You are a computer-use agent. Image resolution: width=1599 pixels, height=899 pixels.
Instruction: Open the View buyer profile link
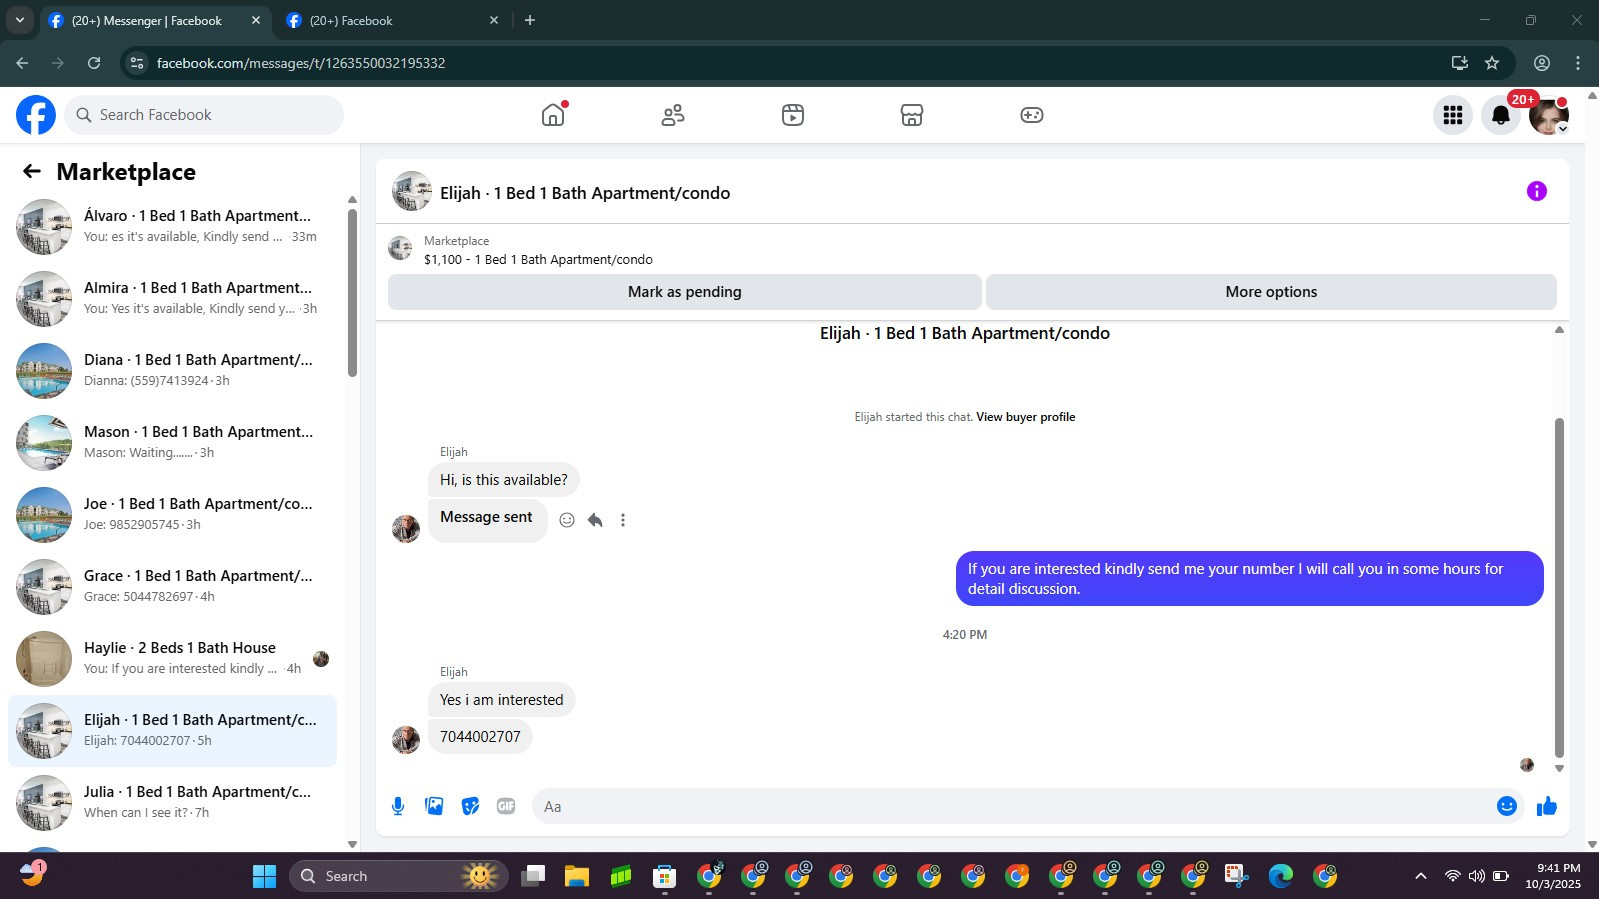pyautogui.click(x=1025, y=417)
